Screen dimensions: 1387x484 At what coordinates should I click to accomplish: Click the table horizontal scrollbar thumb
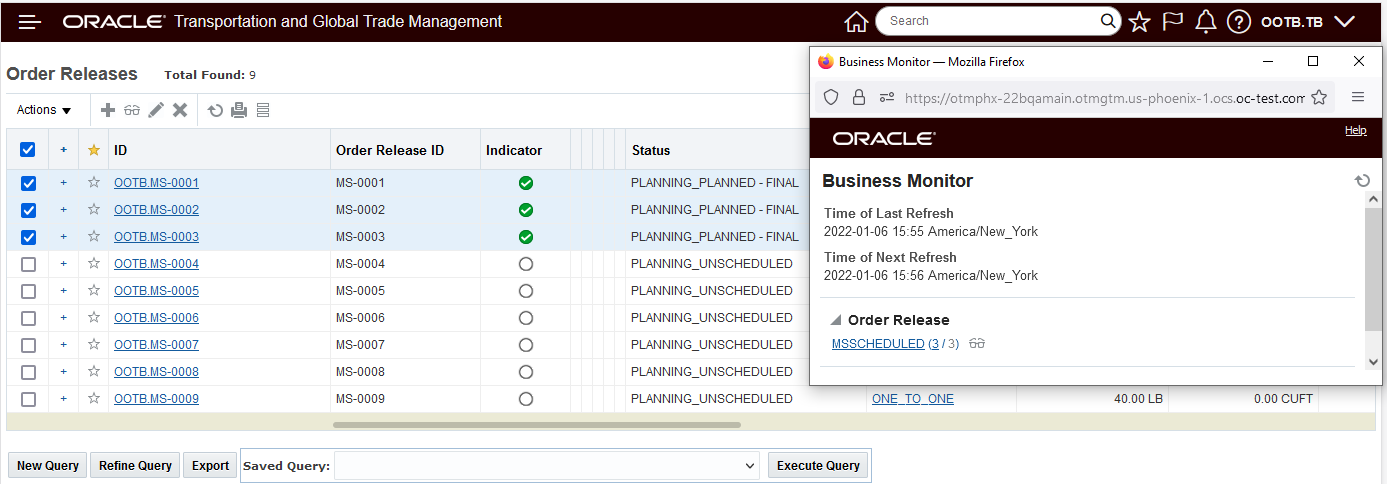tap(537, 425)
